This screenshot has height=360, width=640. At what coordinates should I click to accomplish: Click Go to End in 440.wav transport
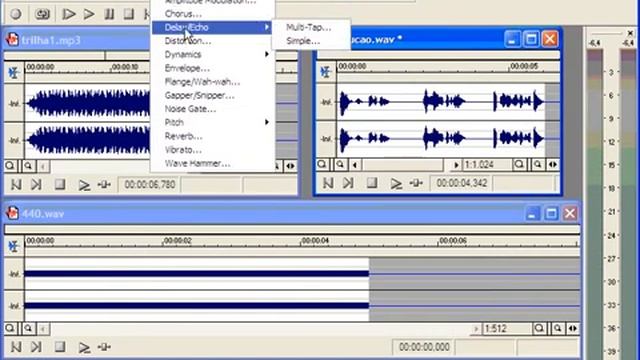coord(36,347)
